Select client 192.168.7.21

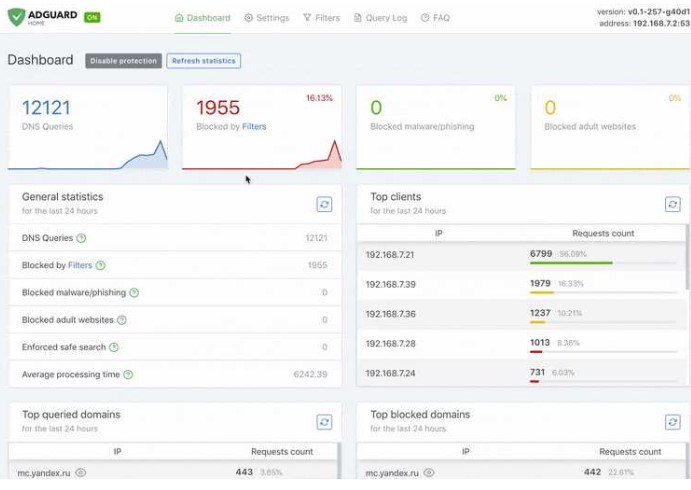click(x=390, y=255)
